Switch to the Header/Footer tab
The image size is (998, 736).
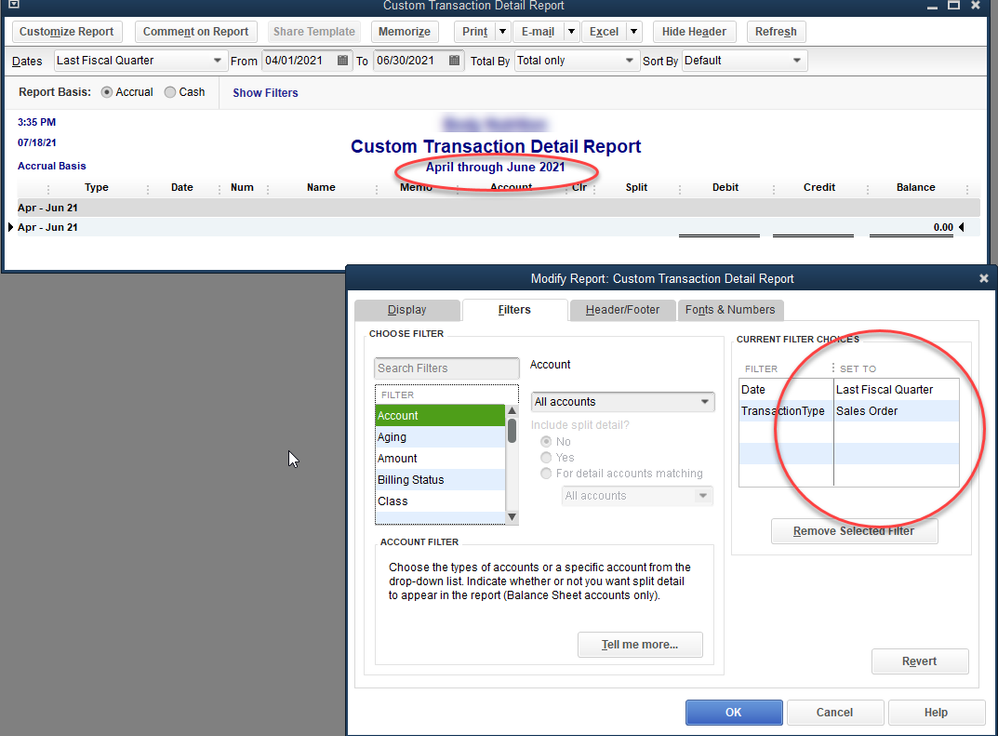(621, 310)
